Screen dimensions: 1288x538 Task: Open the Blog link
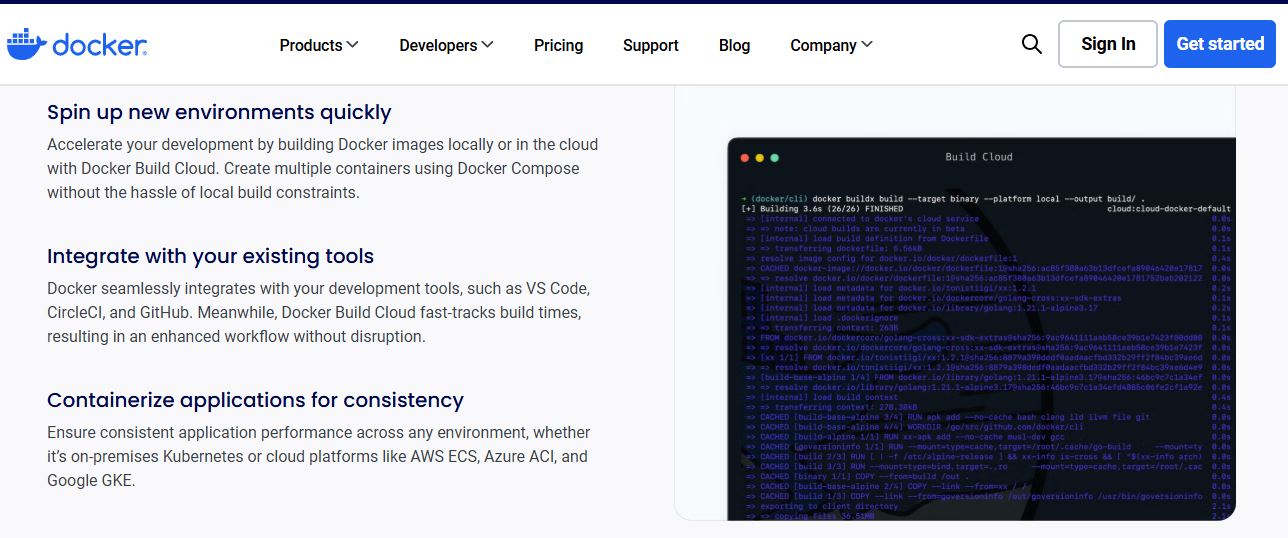click(734, 45)
